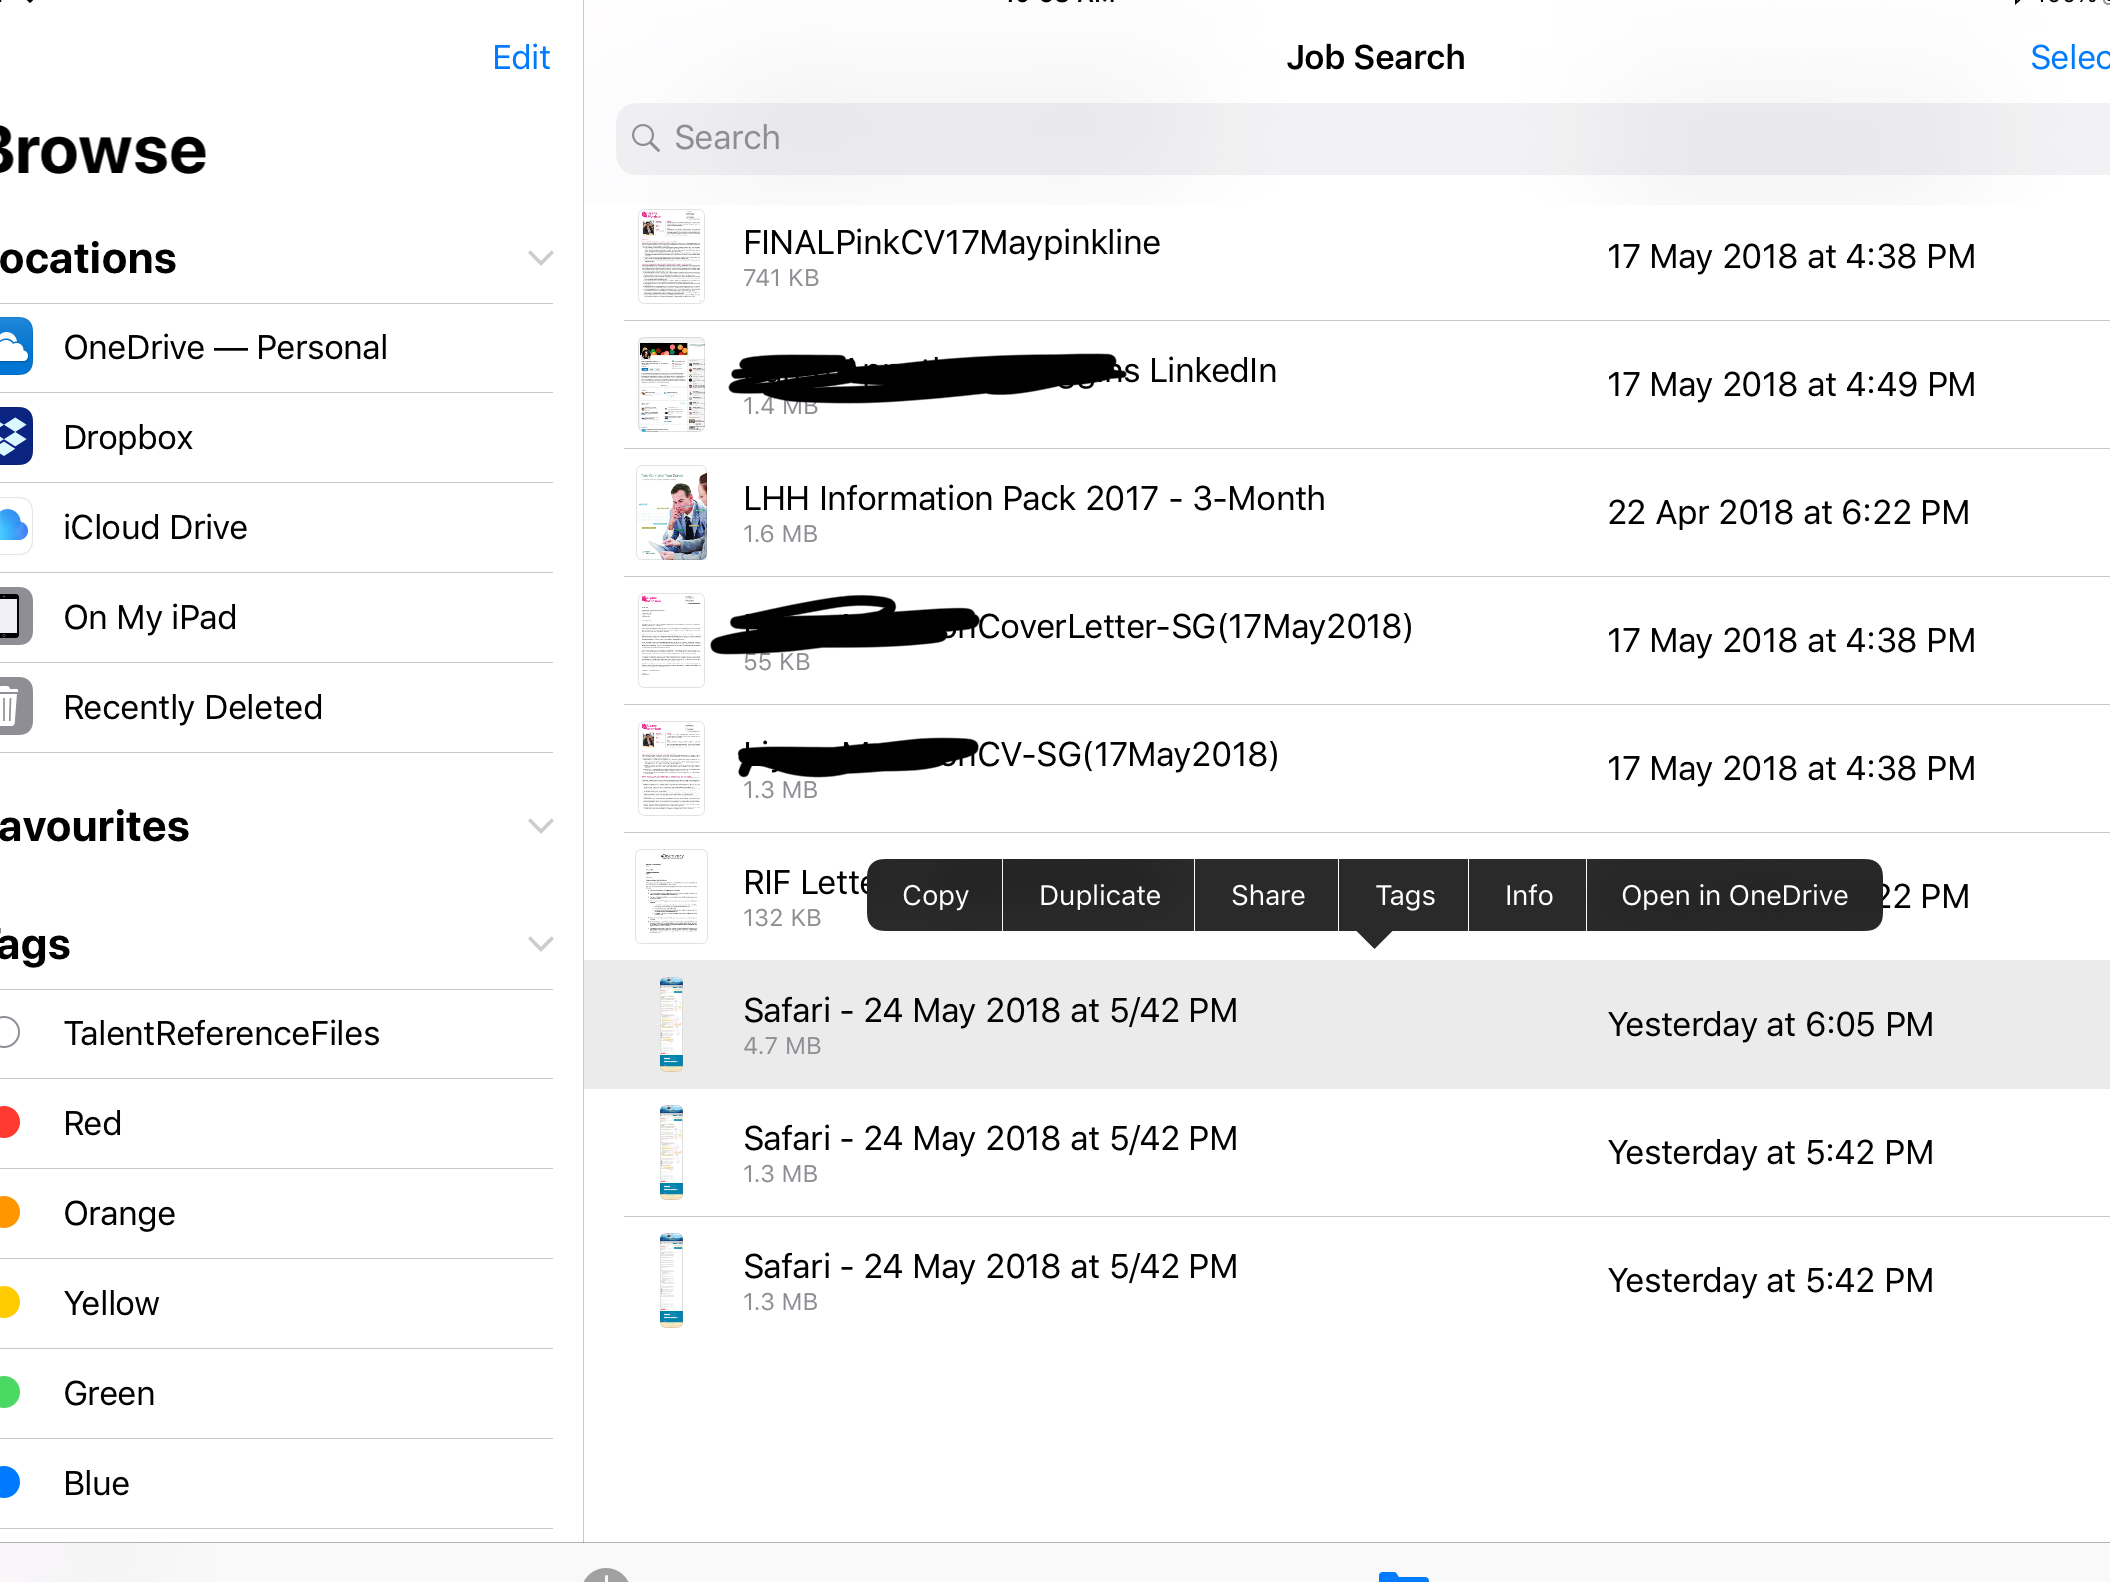The image size is (2110, 1582).
Task: Open FINALPinkCV17Maypinkline document thumbnail
Action: (671, 256)
